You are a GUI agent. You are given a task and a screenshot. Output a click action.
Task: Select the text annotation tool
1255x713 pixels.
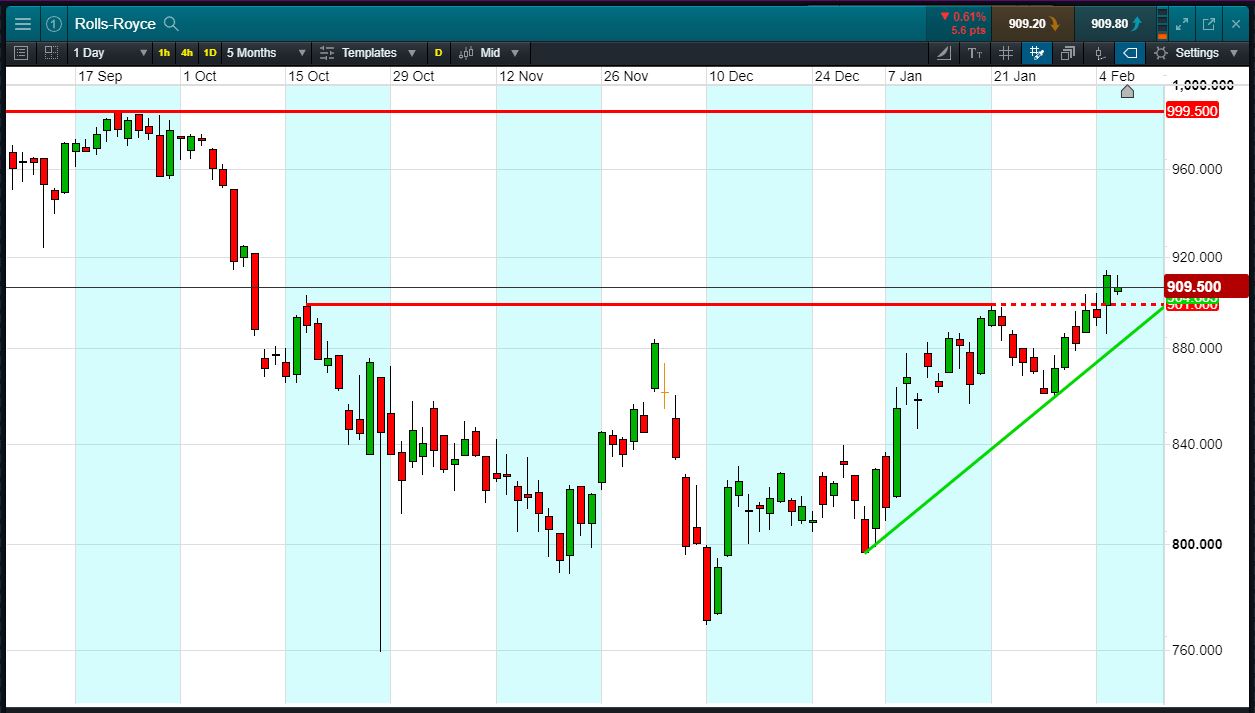coord(974,52)
